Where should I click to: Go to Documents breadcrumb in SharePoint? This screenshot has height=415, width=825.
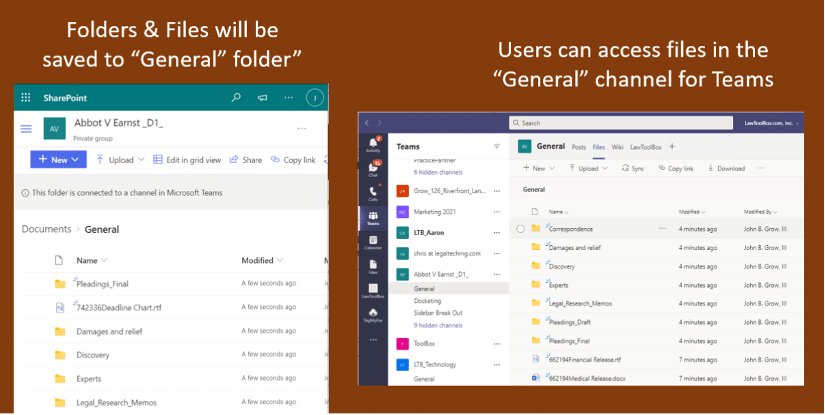click(x=46, y=229)
